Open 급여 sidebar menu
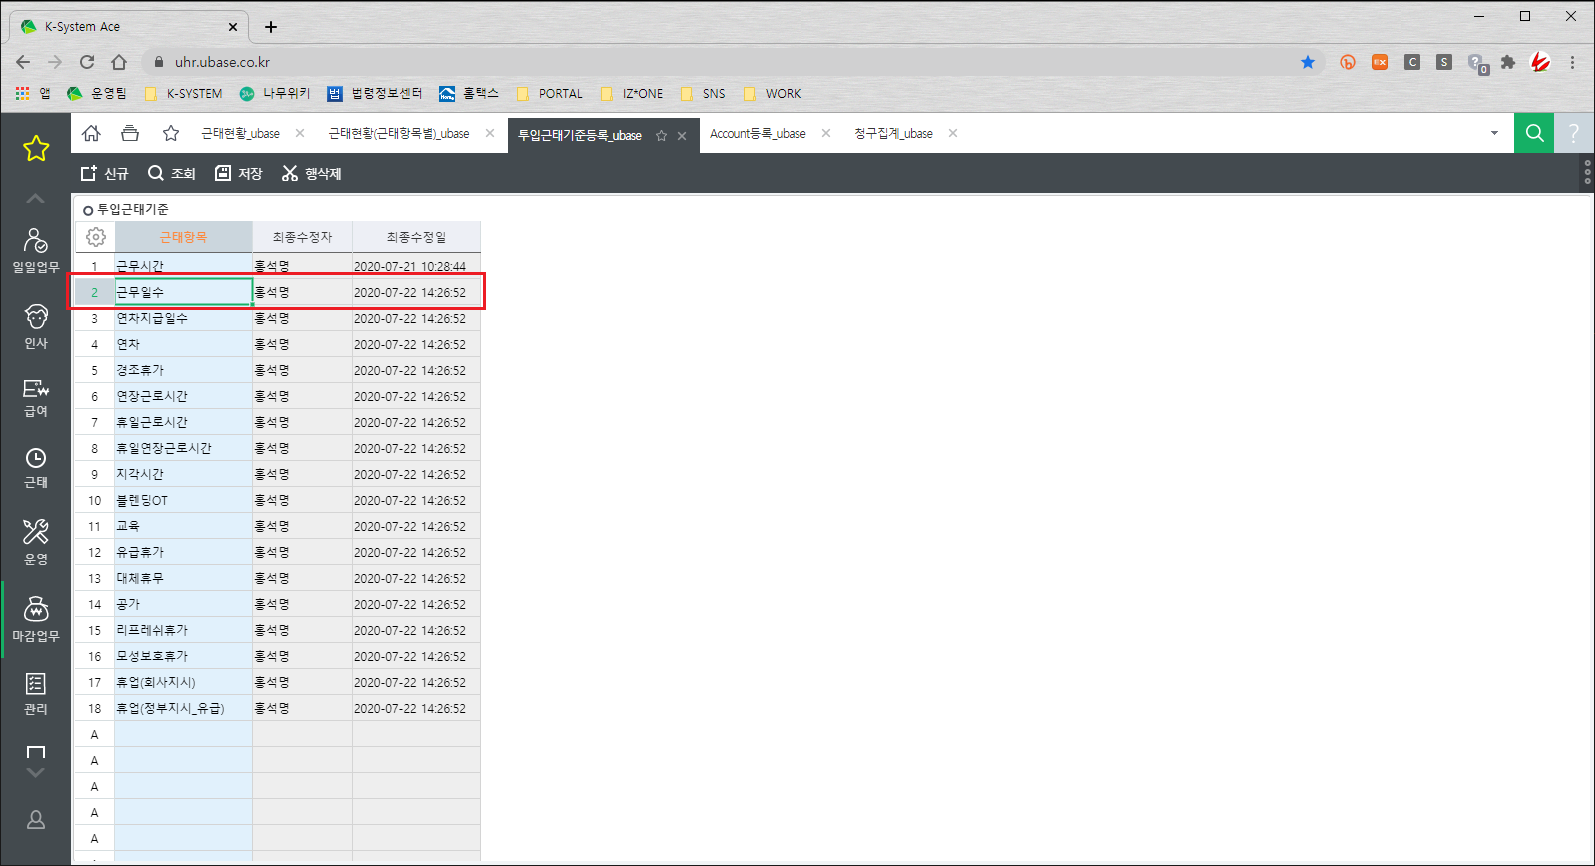1595x866 pixels. tap(36, 398)
